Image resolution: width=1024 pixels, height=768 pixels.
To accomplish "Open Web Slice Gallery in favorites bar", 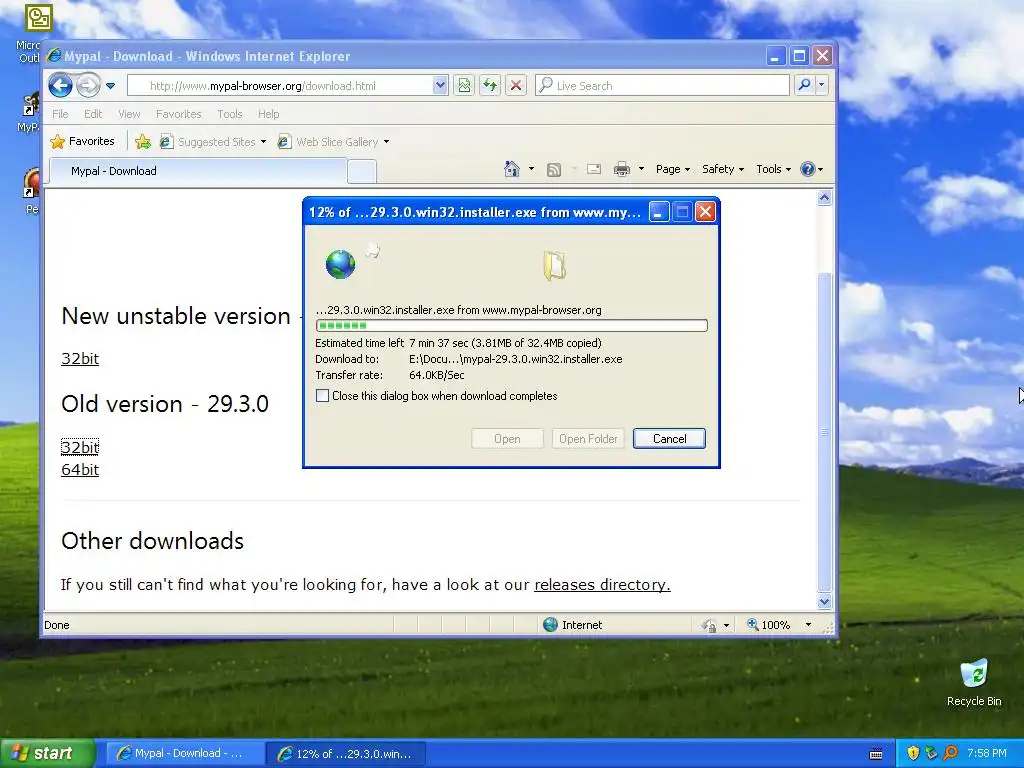I will (333, 142).
